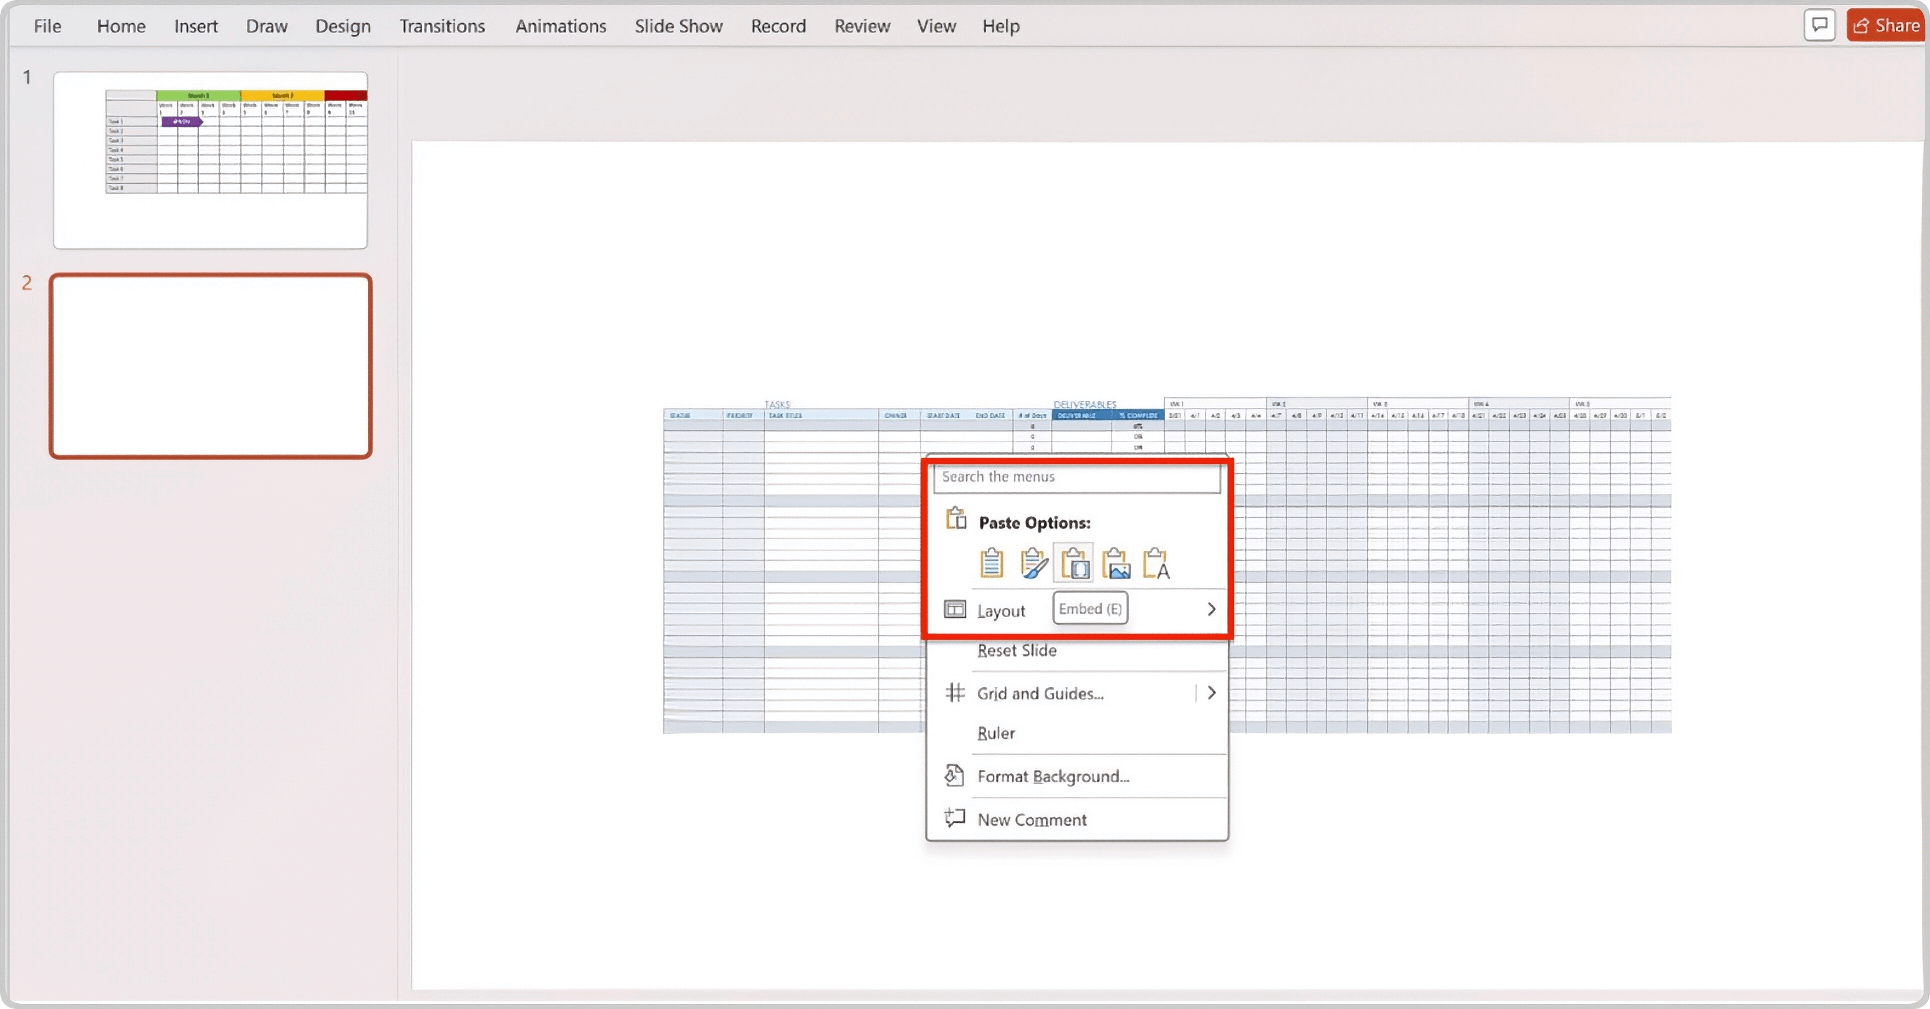Click the Grid and Guides icon
The height and width of the screenshot is (1009, 1930).
[x=955, y=692]
